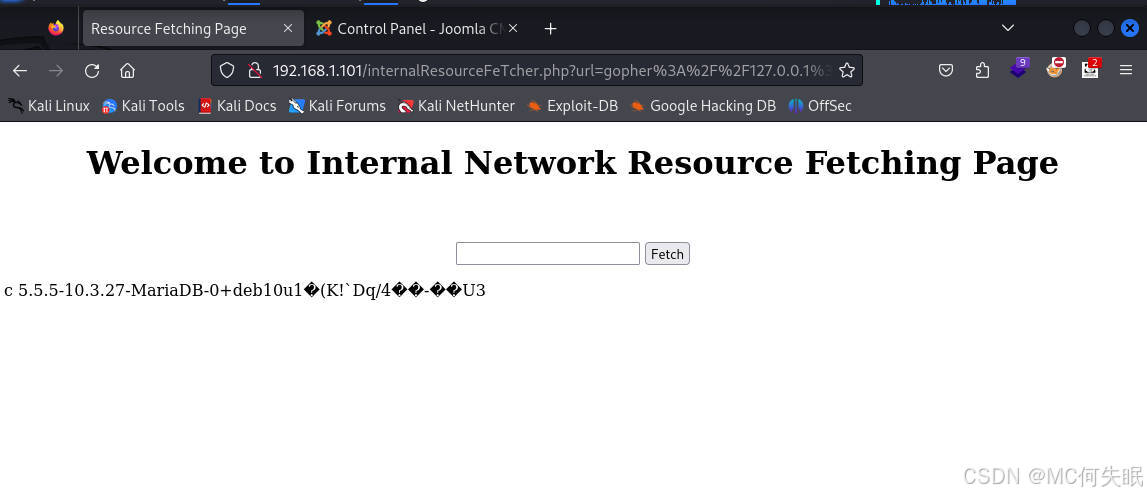Click the forward navigation arrow
The image size is (1147, 496).
(x=56, y=70)
